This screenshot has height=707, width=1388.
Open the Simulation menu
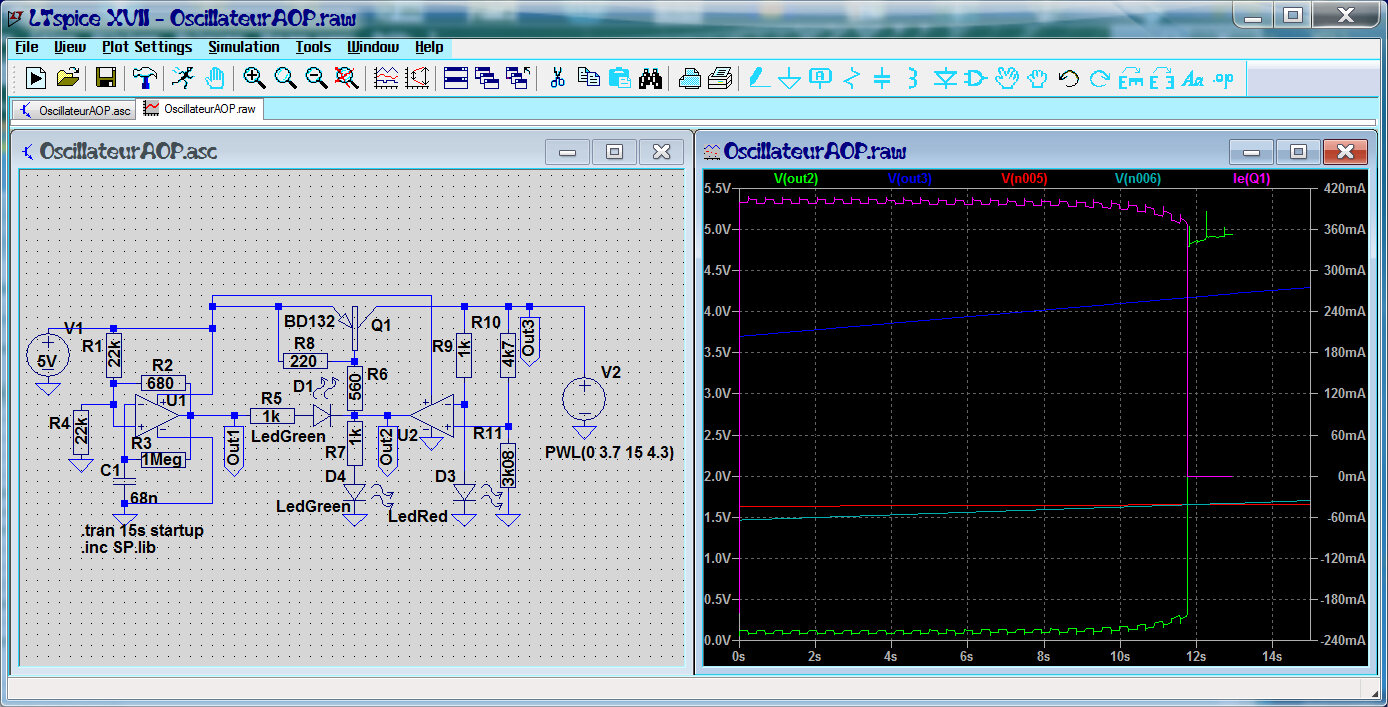coord(244,47)
